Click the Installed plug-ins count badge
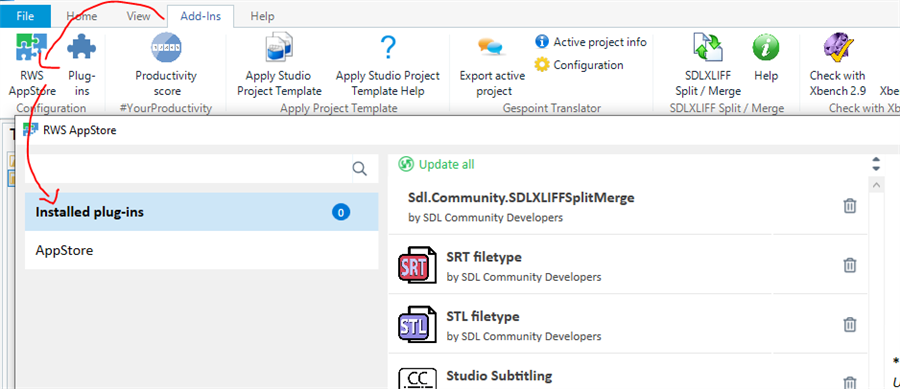This screenshot has width=900, height=389. pyautogui.click(x=340, y=212)
